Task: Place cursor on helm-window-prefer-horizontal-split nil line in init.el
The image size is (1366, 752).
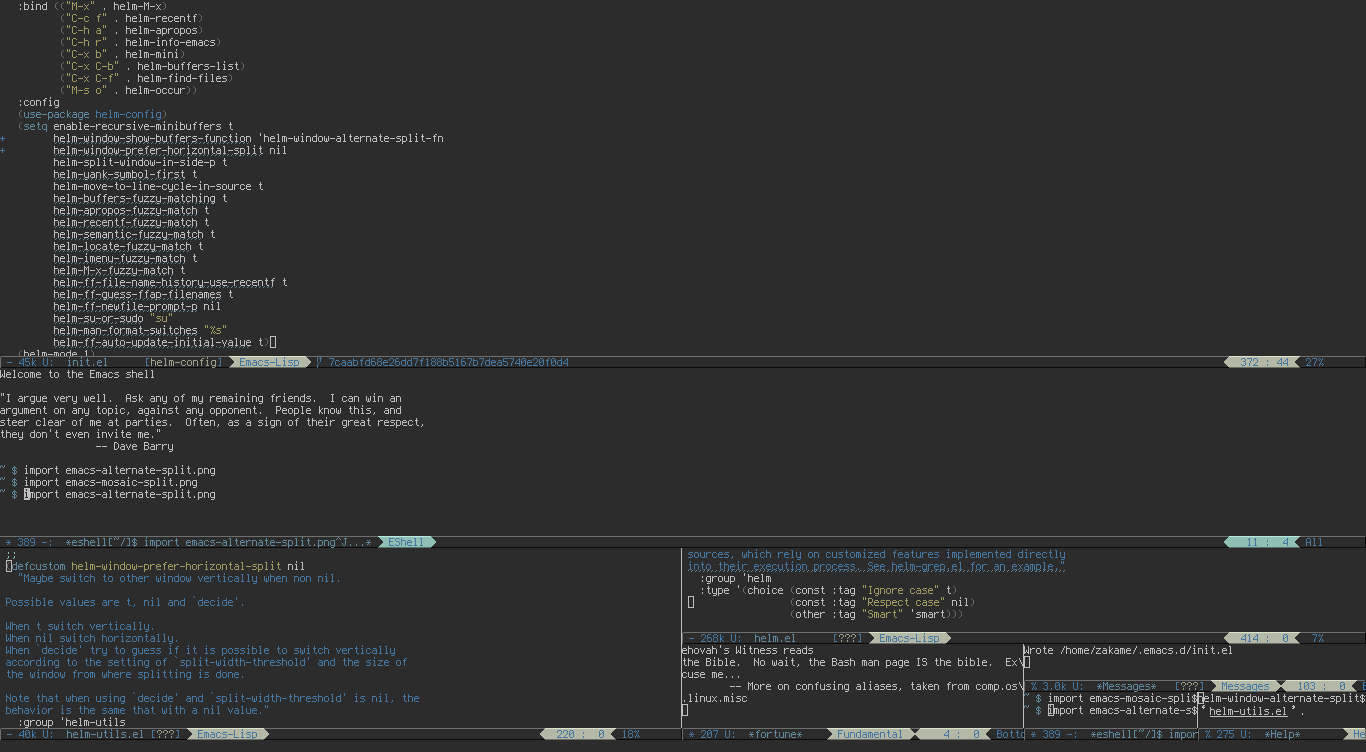Action: click(170, 150)
